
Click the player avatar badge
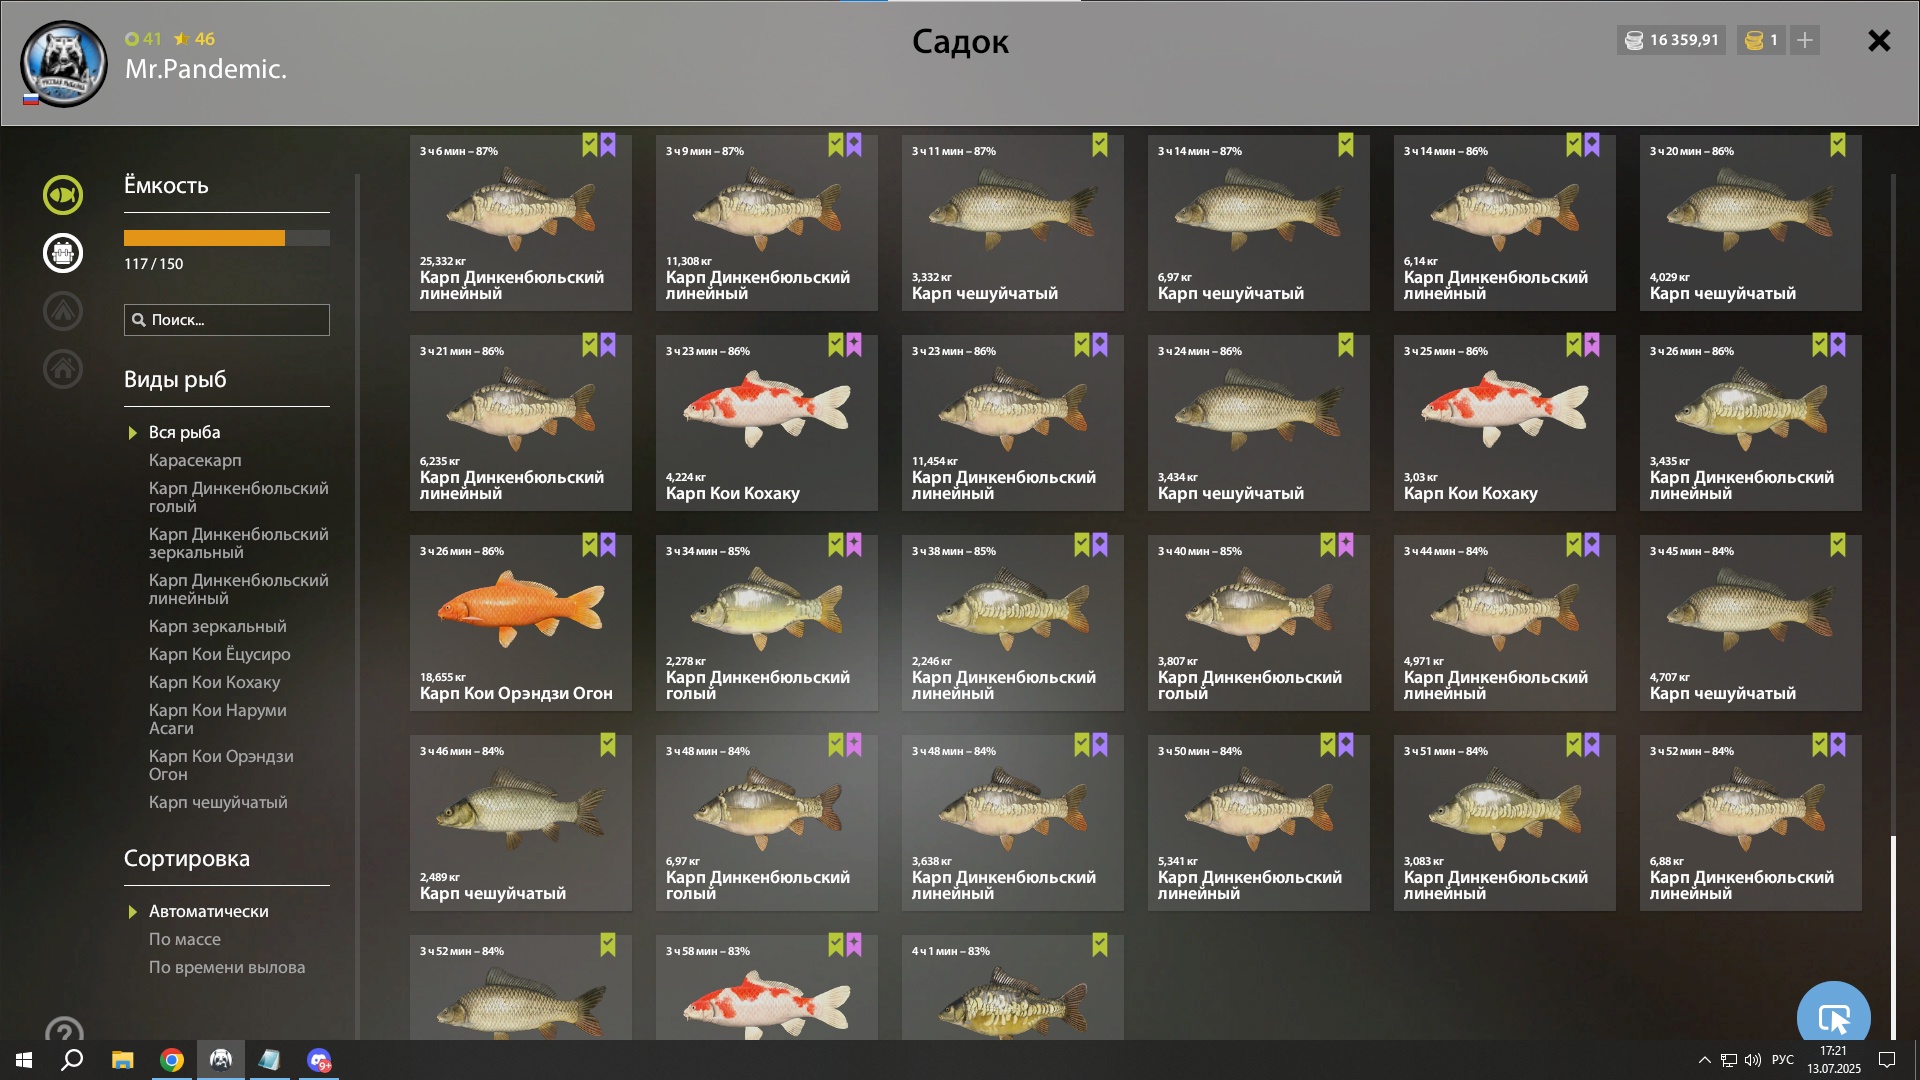click(64, 63)
